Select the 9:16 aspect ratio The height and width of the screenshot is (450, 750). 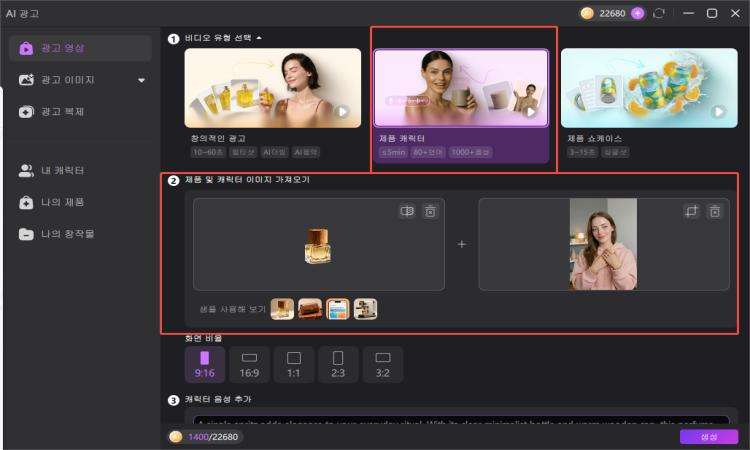pos(205,365)
